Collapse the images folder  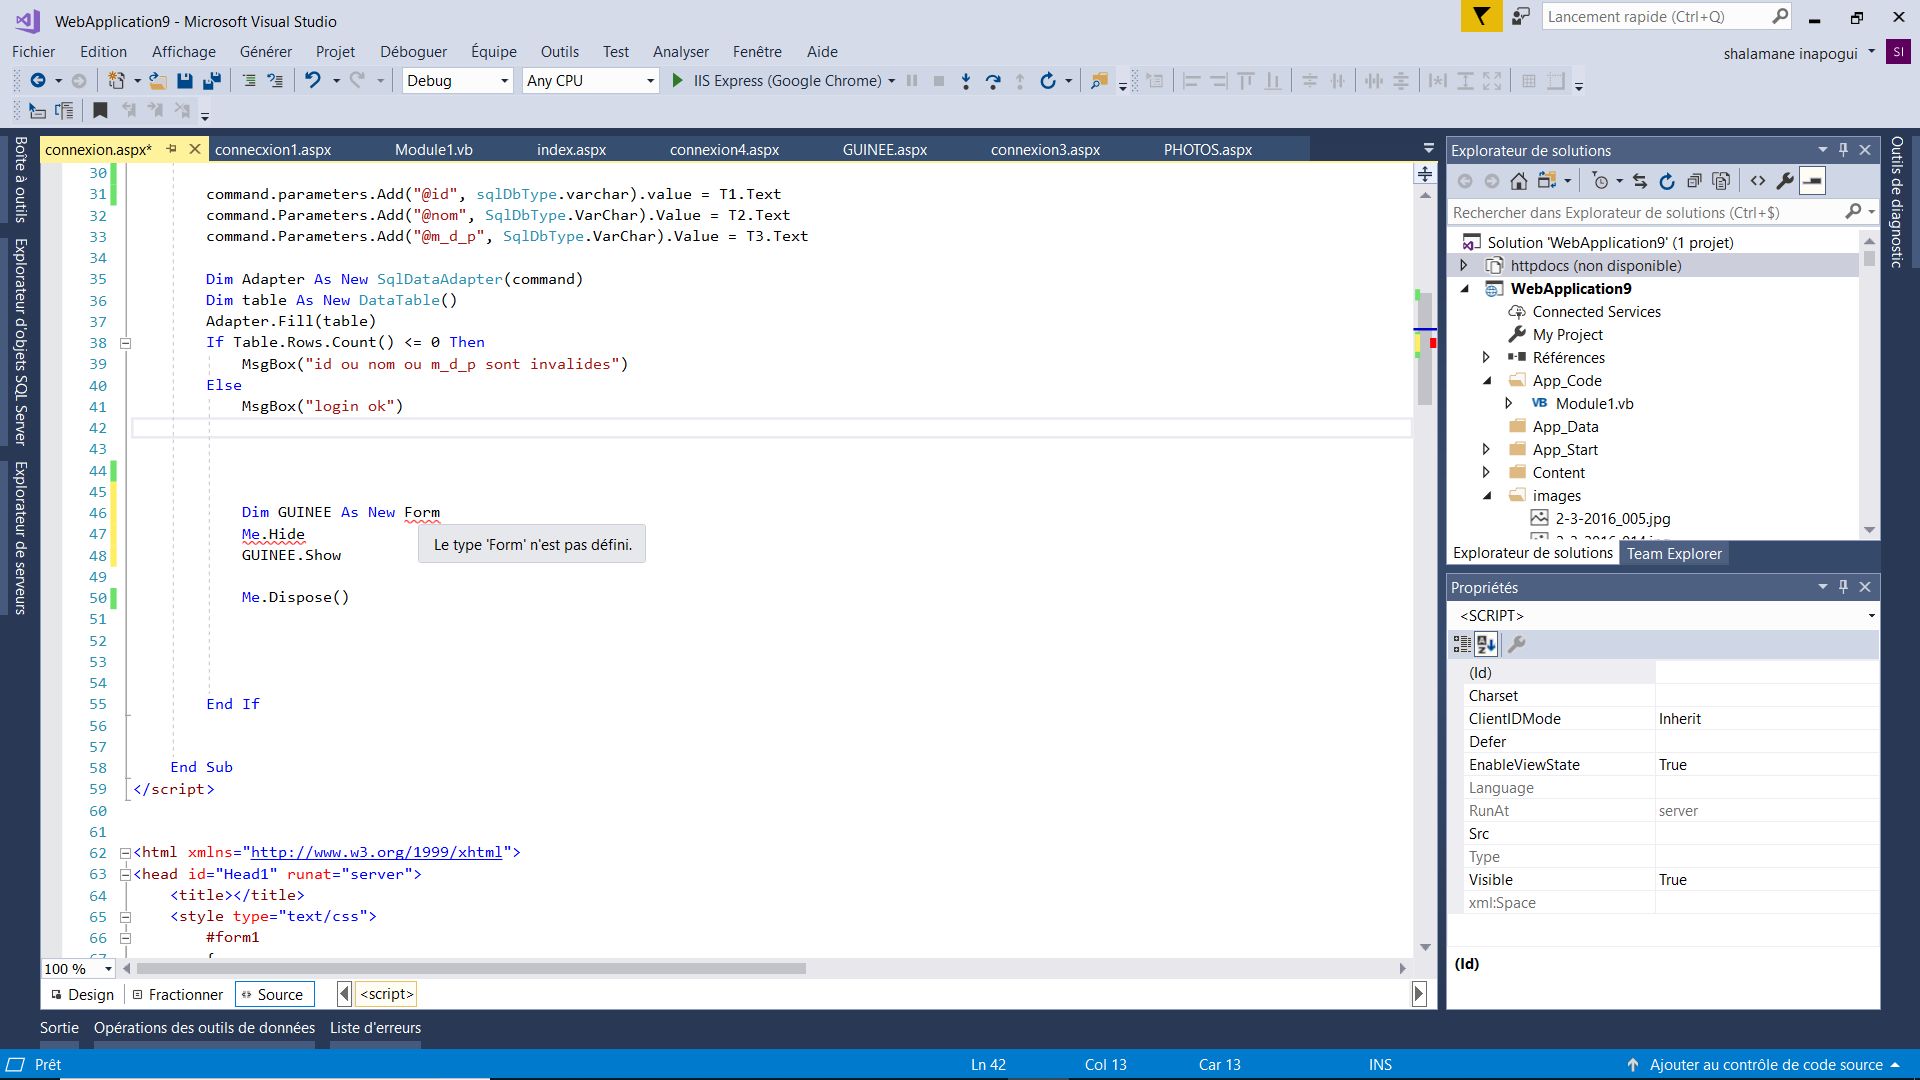pos(1486,496)
